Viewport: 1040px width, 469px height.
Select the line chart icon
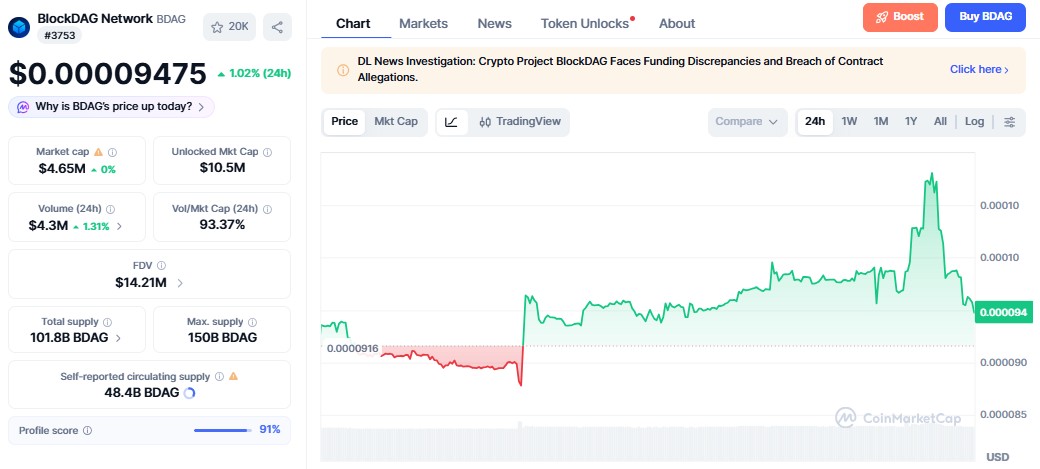click(x=452, y=122)
